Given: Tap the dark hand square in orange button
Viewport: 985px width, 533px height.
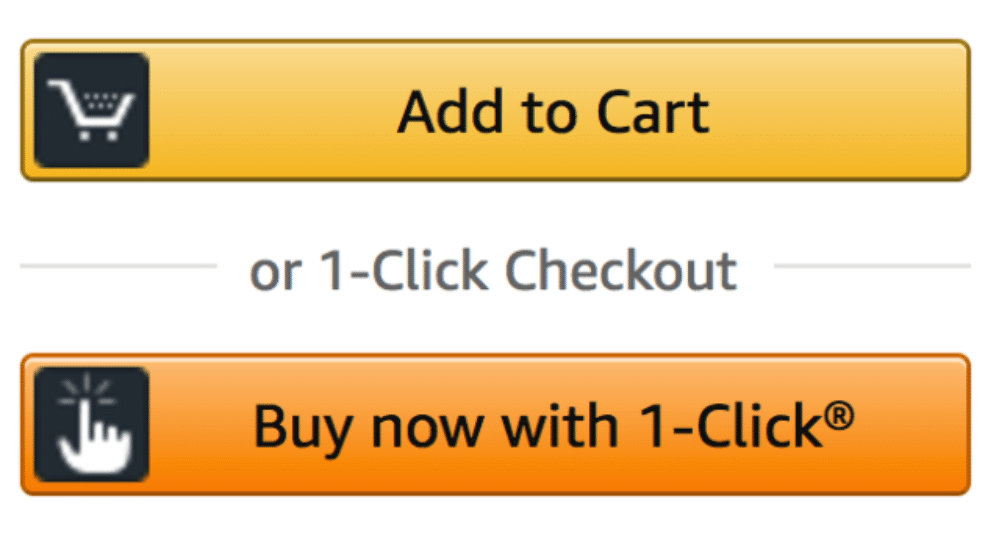Looking at the screenshot, I should click(92, 424).
